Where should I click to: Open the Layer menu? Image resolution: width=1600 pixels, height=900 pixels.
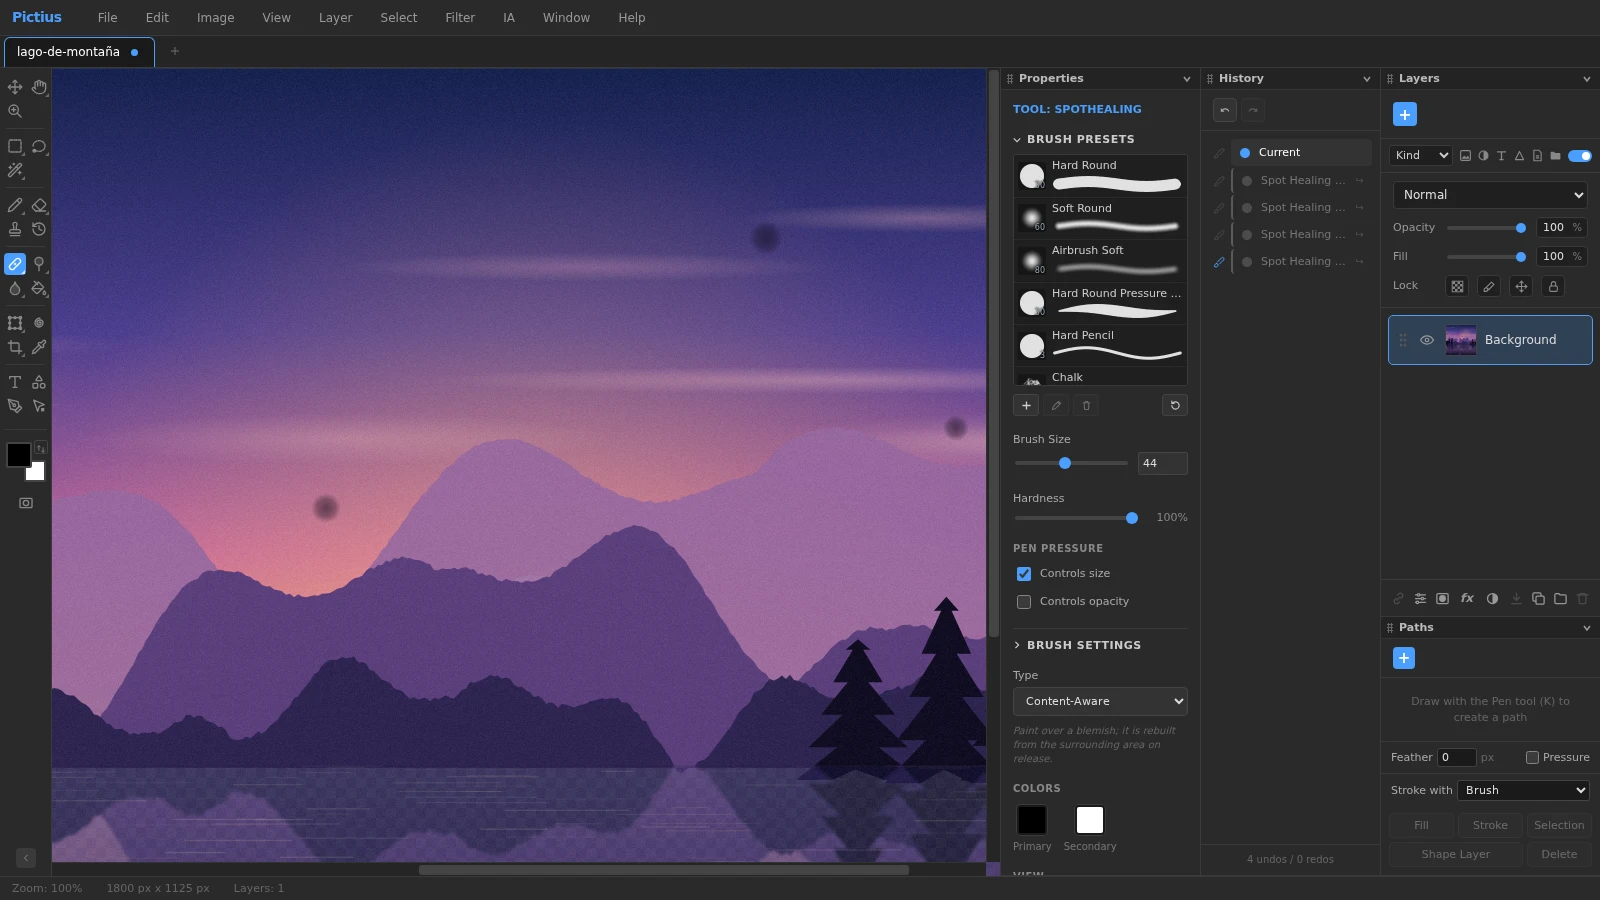(x=335, y=18)
